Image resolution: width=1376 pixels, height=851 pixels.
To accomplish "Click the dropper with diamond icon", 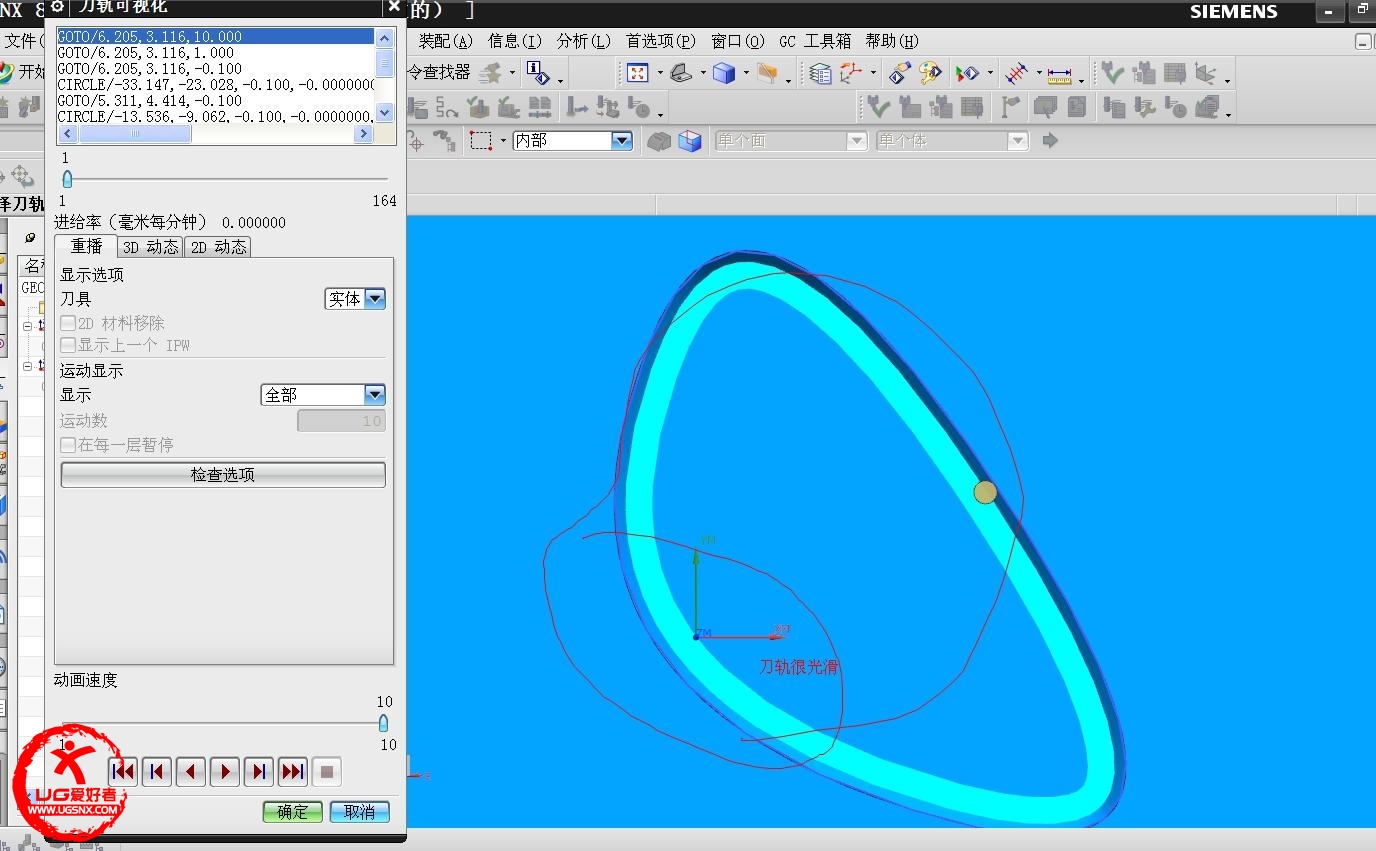I will coord(899,73).
